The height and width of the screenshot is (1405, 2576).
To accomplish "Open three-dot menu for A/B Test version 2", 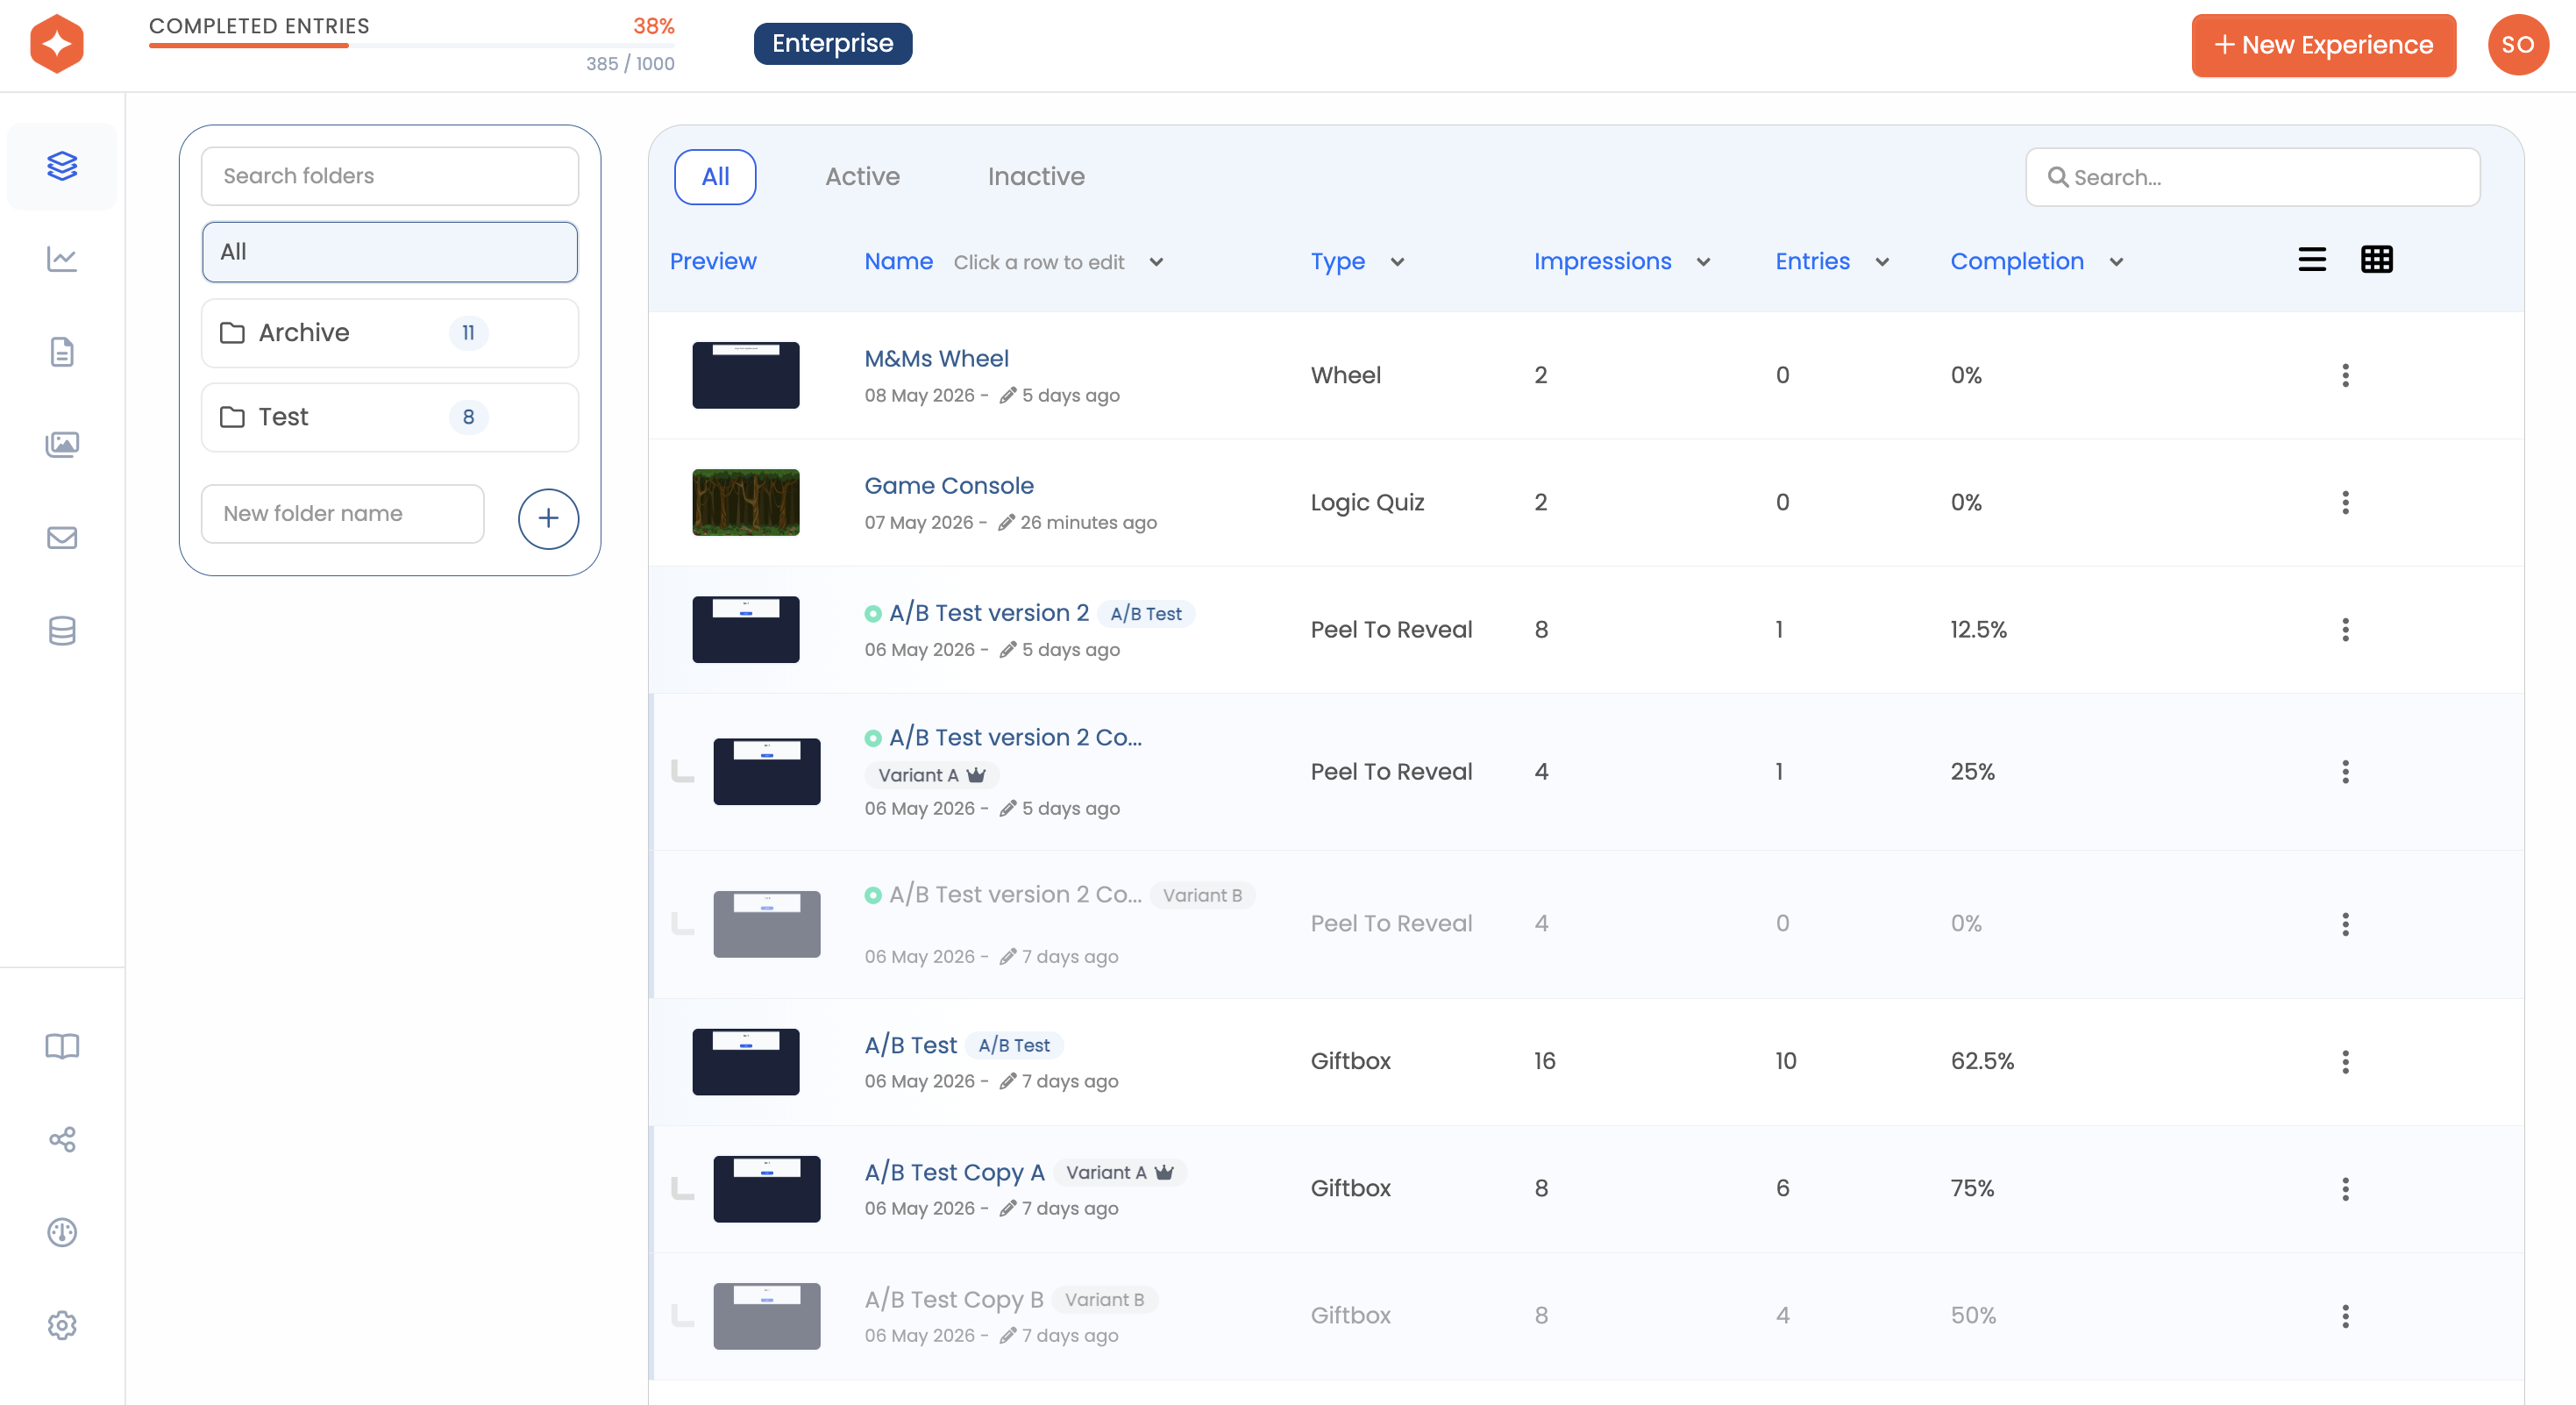I will (2345, 629).
